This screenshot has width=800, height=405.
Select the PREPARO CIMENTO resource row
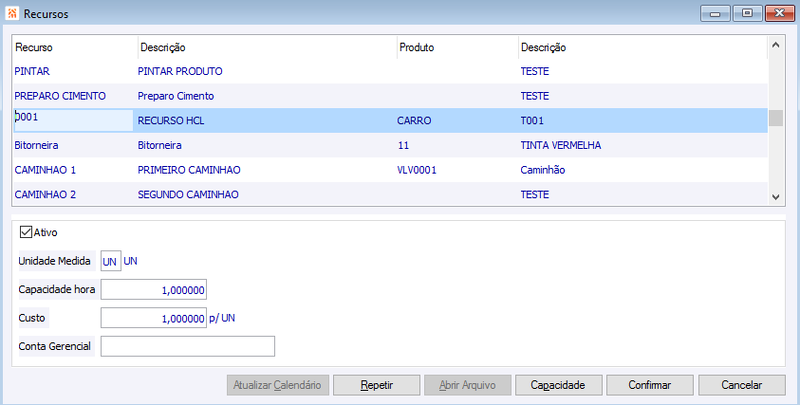pyautogui.click(x=390, y=96)
